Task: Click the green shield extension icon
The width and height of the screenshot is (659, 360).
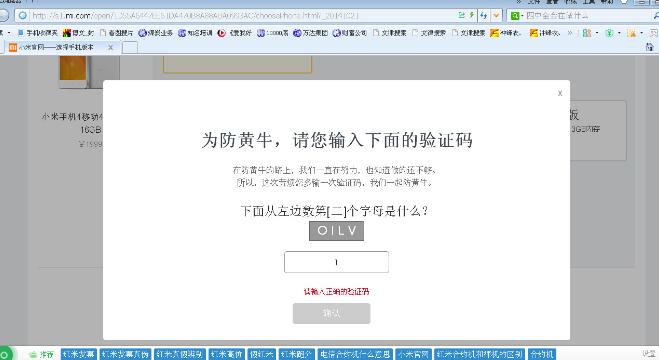Action: click(609, 33)
